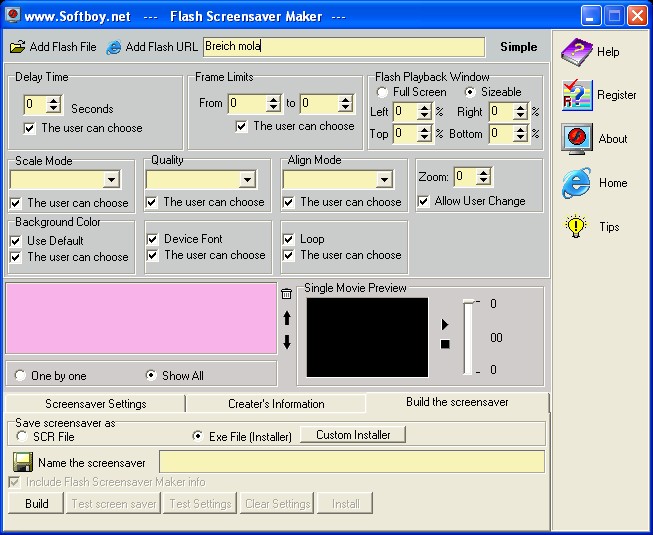The width and height of the screenshot is (653, 535).
Task: Toggle Use Default background color
Action: coord(16,241)
